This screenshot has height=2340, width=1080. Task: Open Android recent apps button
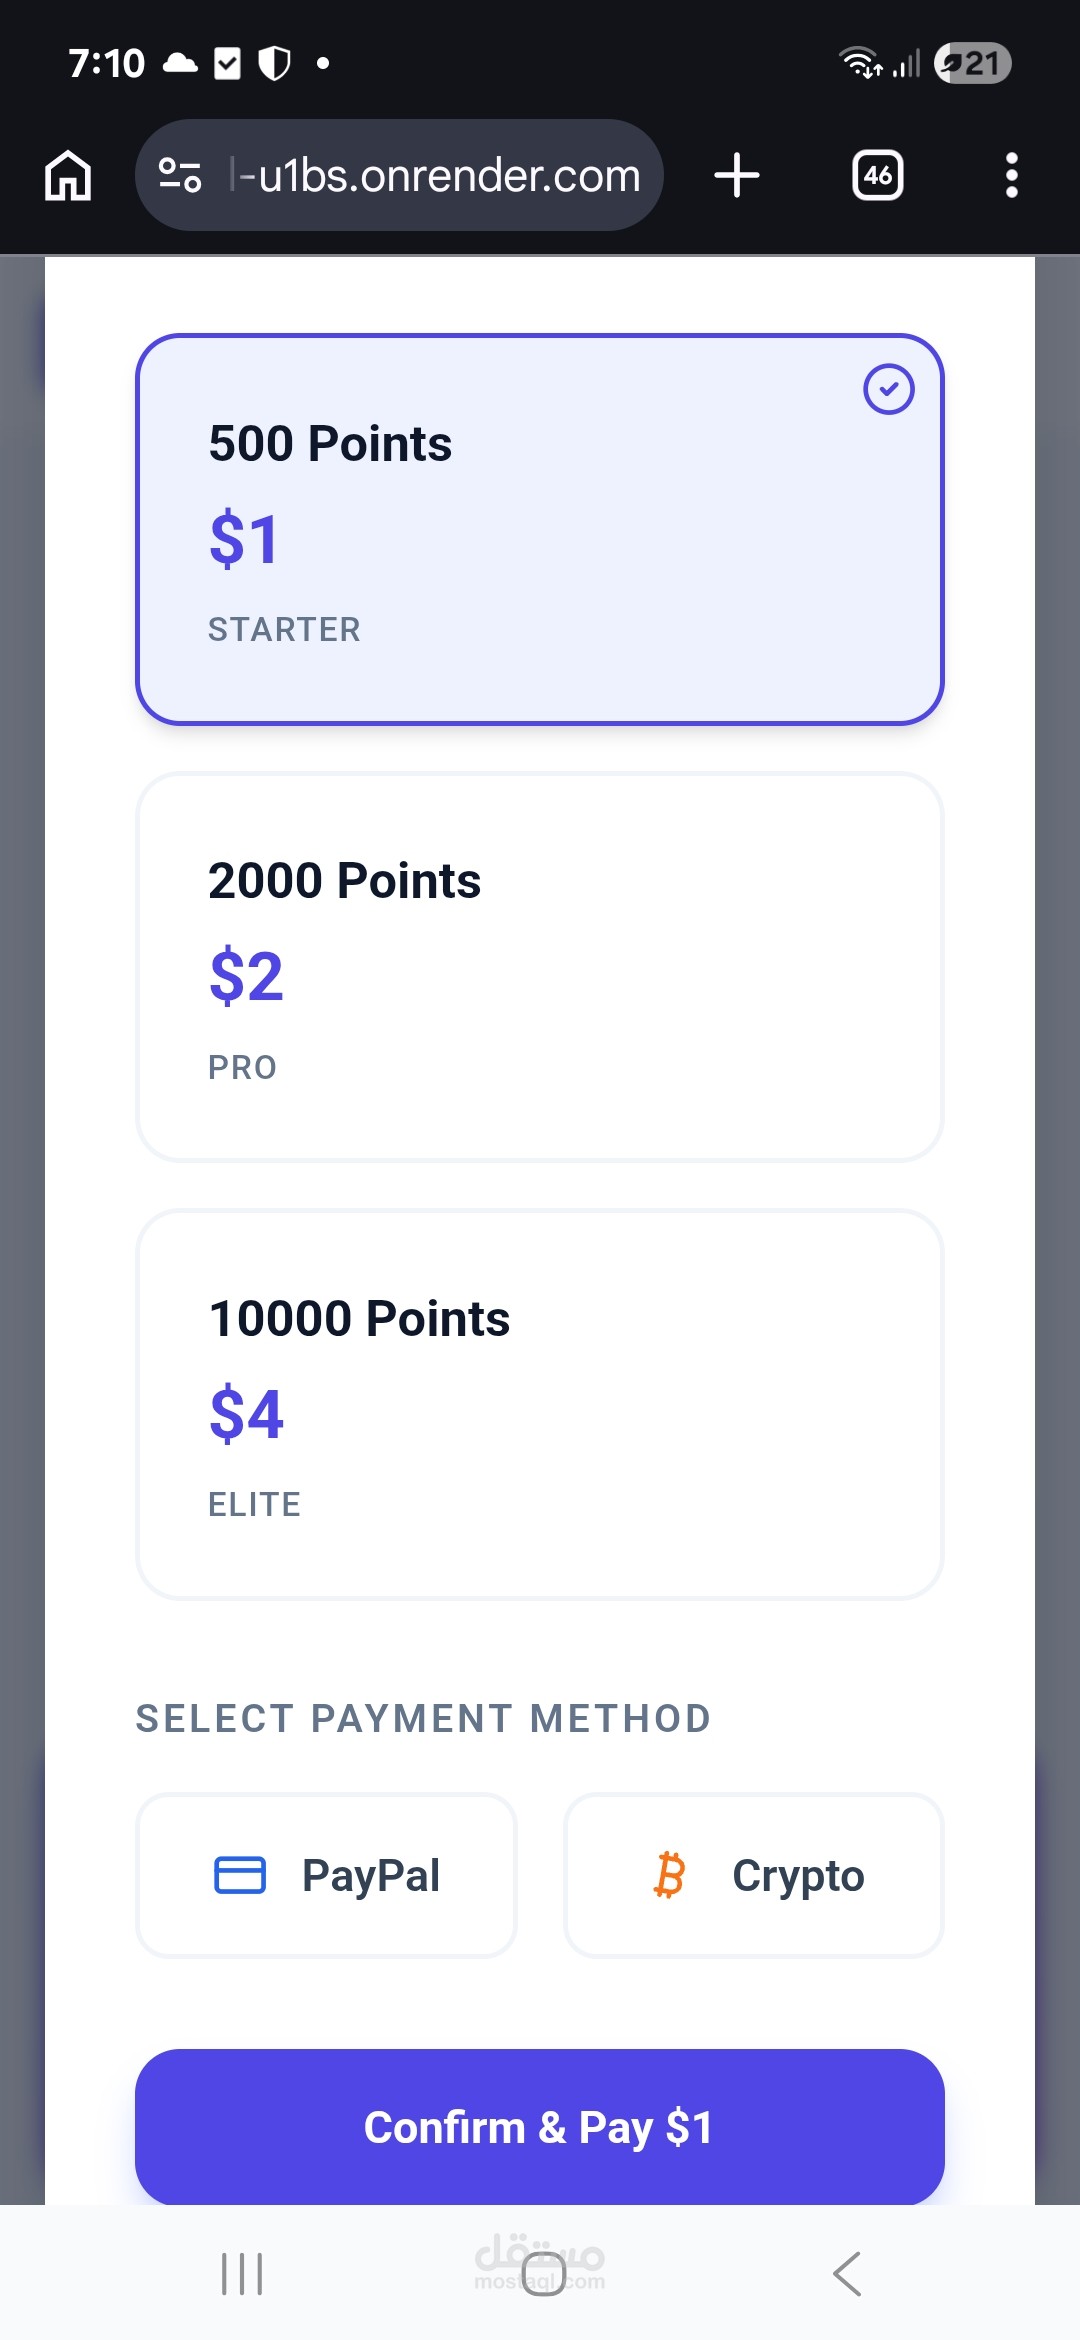tap(242, 2274)
